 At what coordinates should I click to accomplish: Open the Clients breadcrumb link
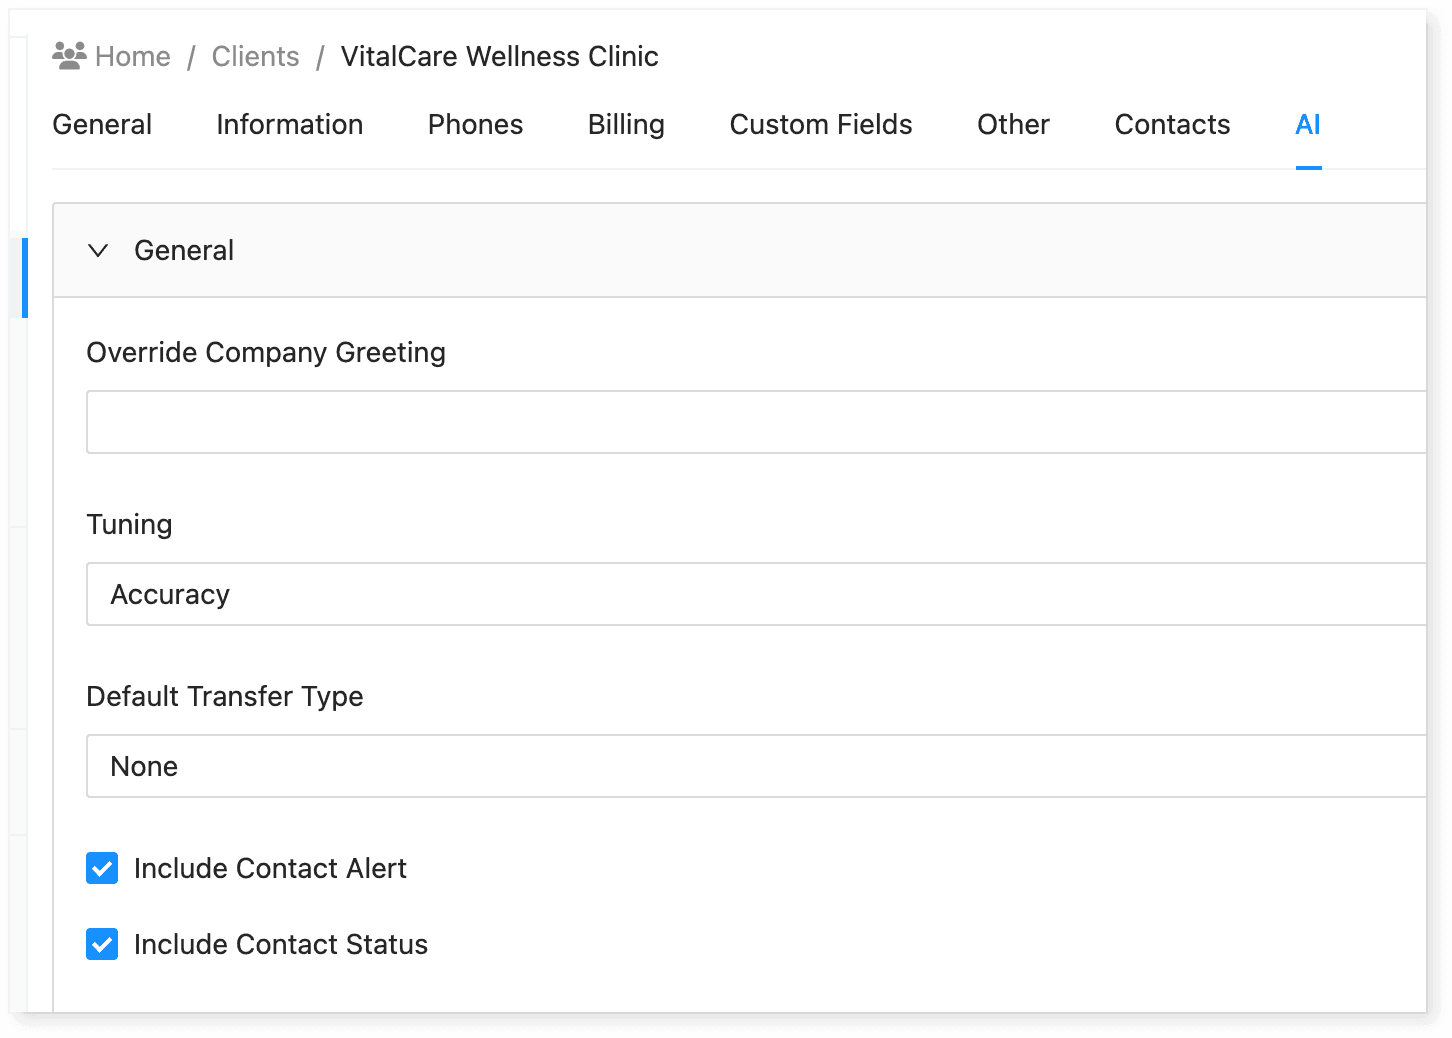pos(255,56)
